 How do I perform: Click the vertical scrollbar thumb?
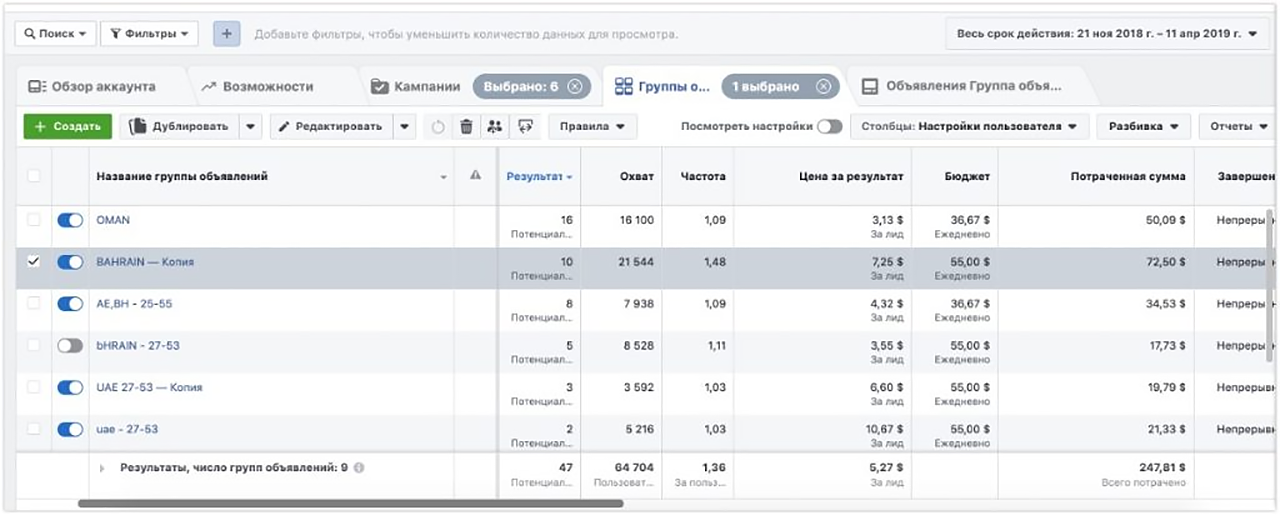[1271, 285]
